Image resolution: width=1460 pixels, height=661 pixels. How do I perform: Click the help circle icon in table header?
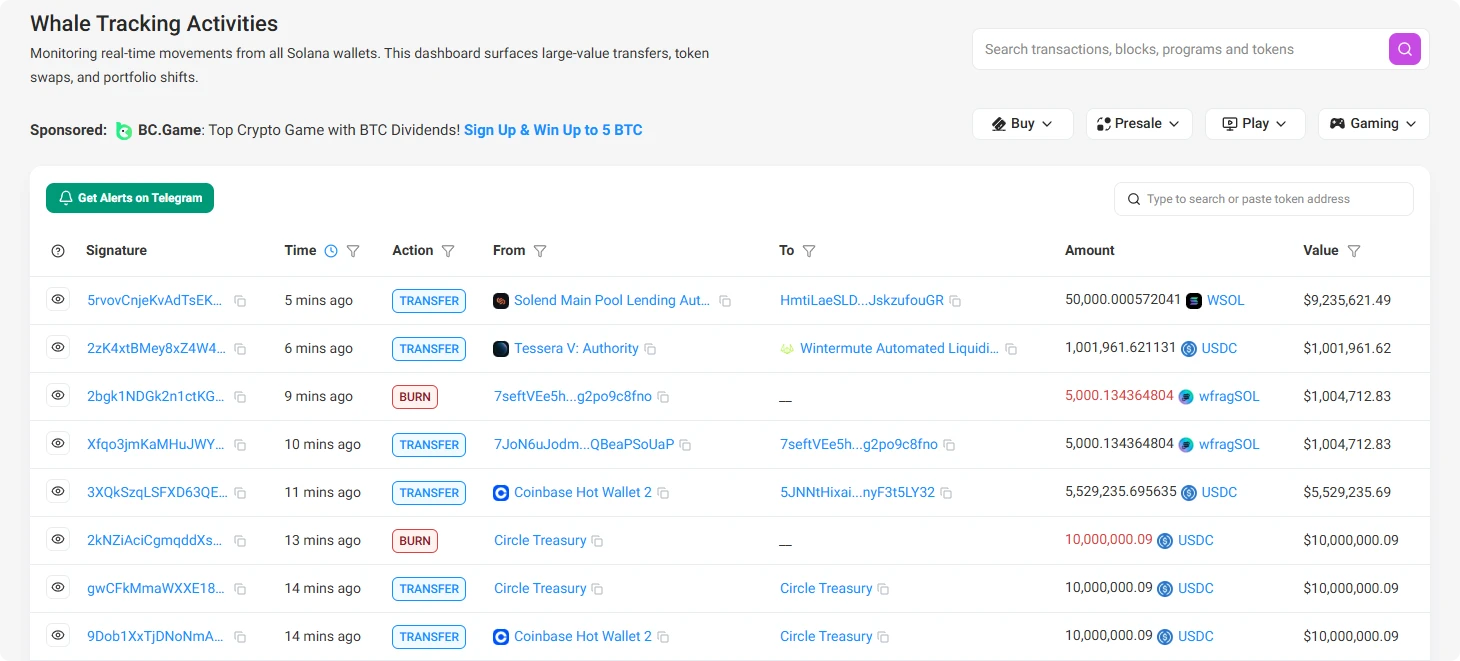tap(57, 251)
